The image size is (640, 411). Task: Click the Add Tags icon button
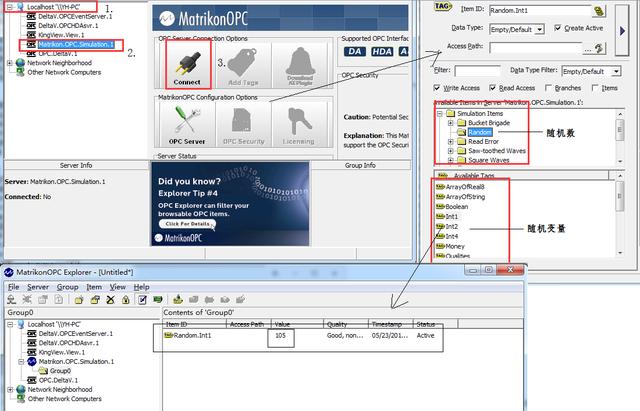point(243,64)
